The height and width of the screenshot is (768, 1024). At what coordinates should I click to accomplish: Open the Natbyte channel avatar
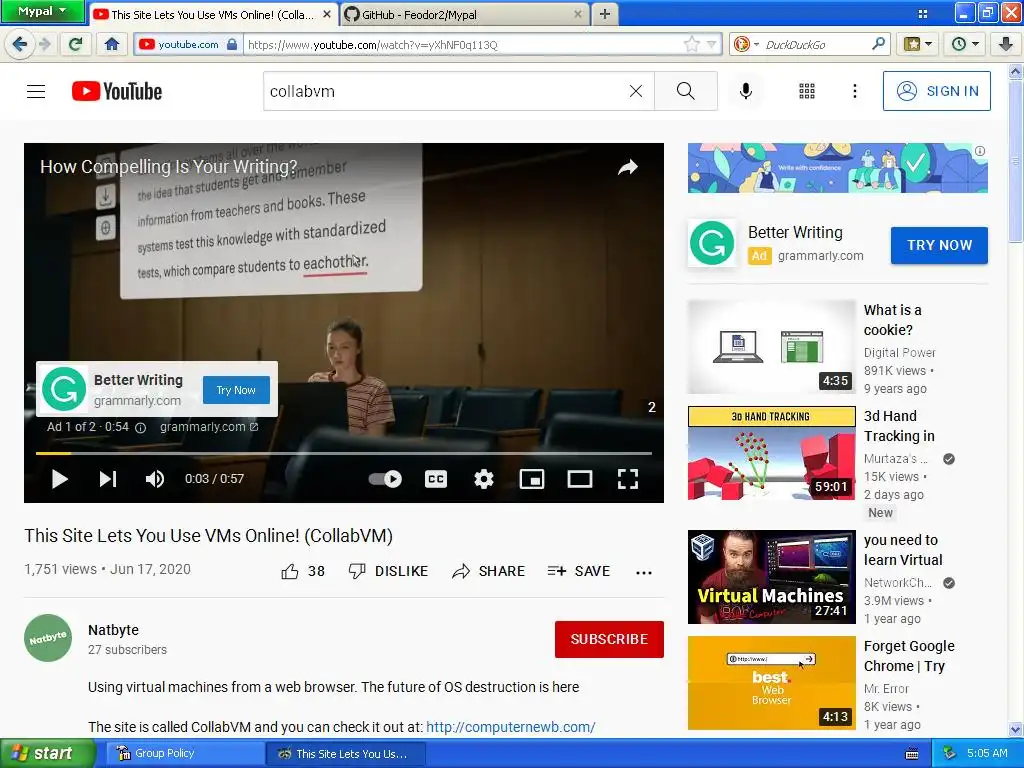tap(48, 638)
